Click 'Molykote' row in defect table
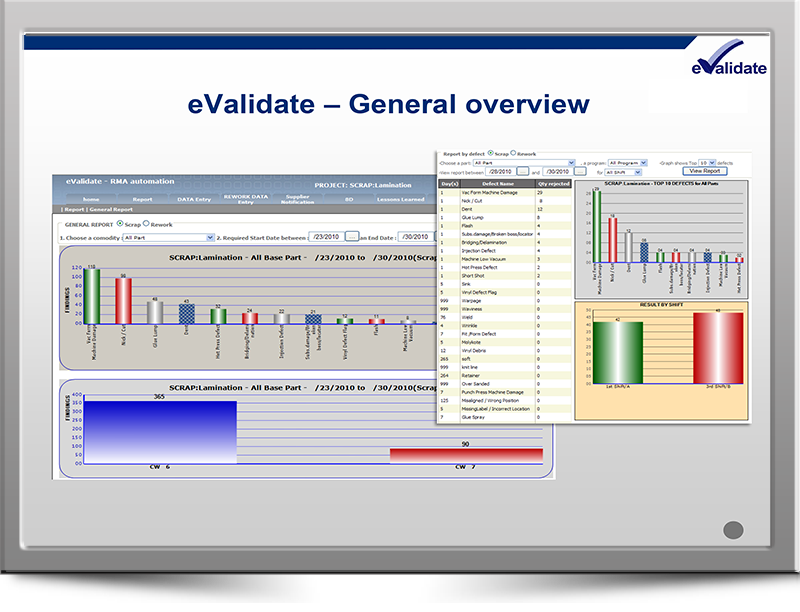 click(505, 342)
